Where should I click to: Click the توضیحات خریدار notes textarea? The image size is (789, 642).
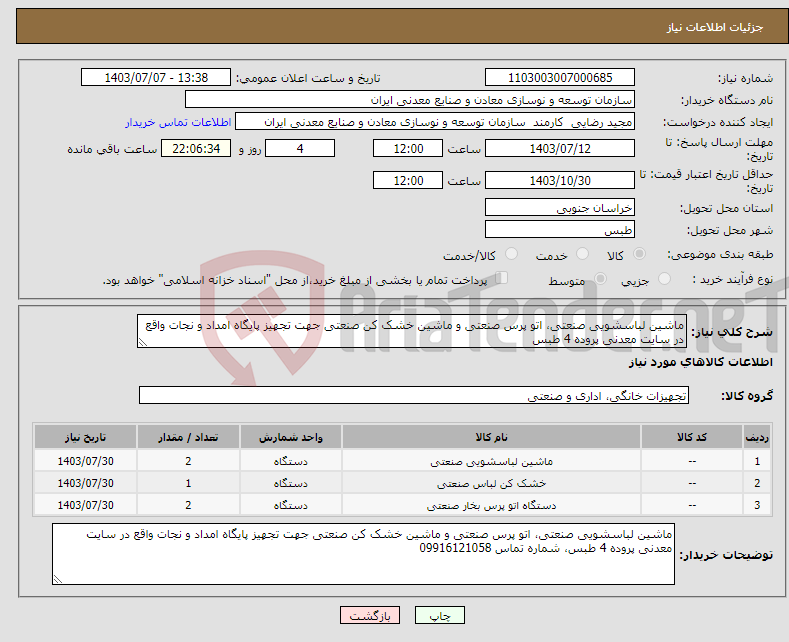pos(363,554)
